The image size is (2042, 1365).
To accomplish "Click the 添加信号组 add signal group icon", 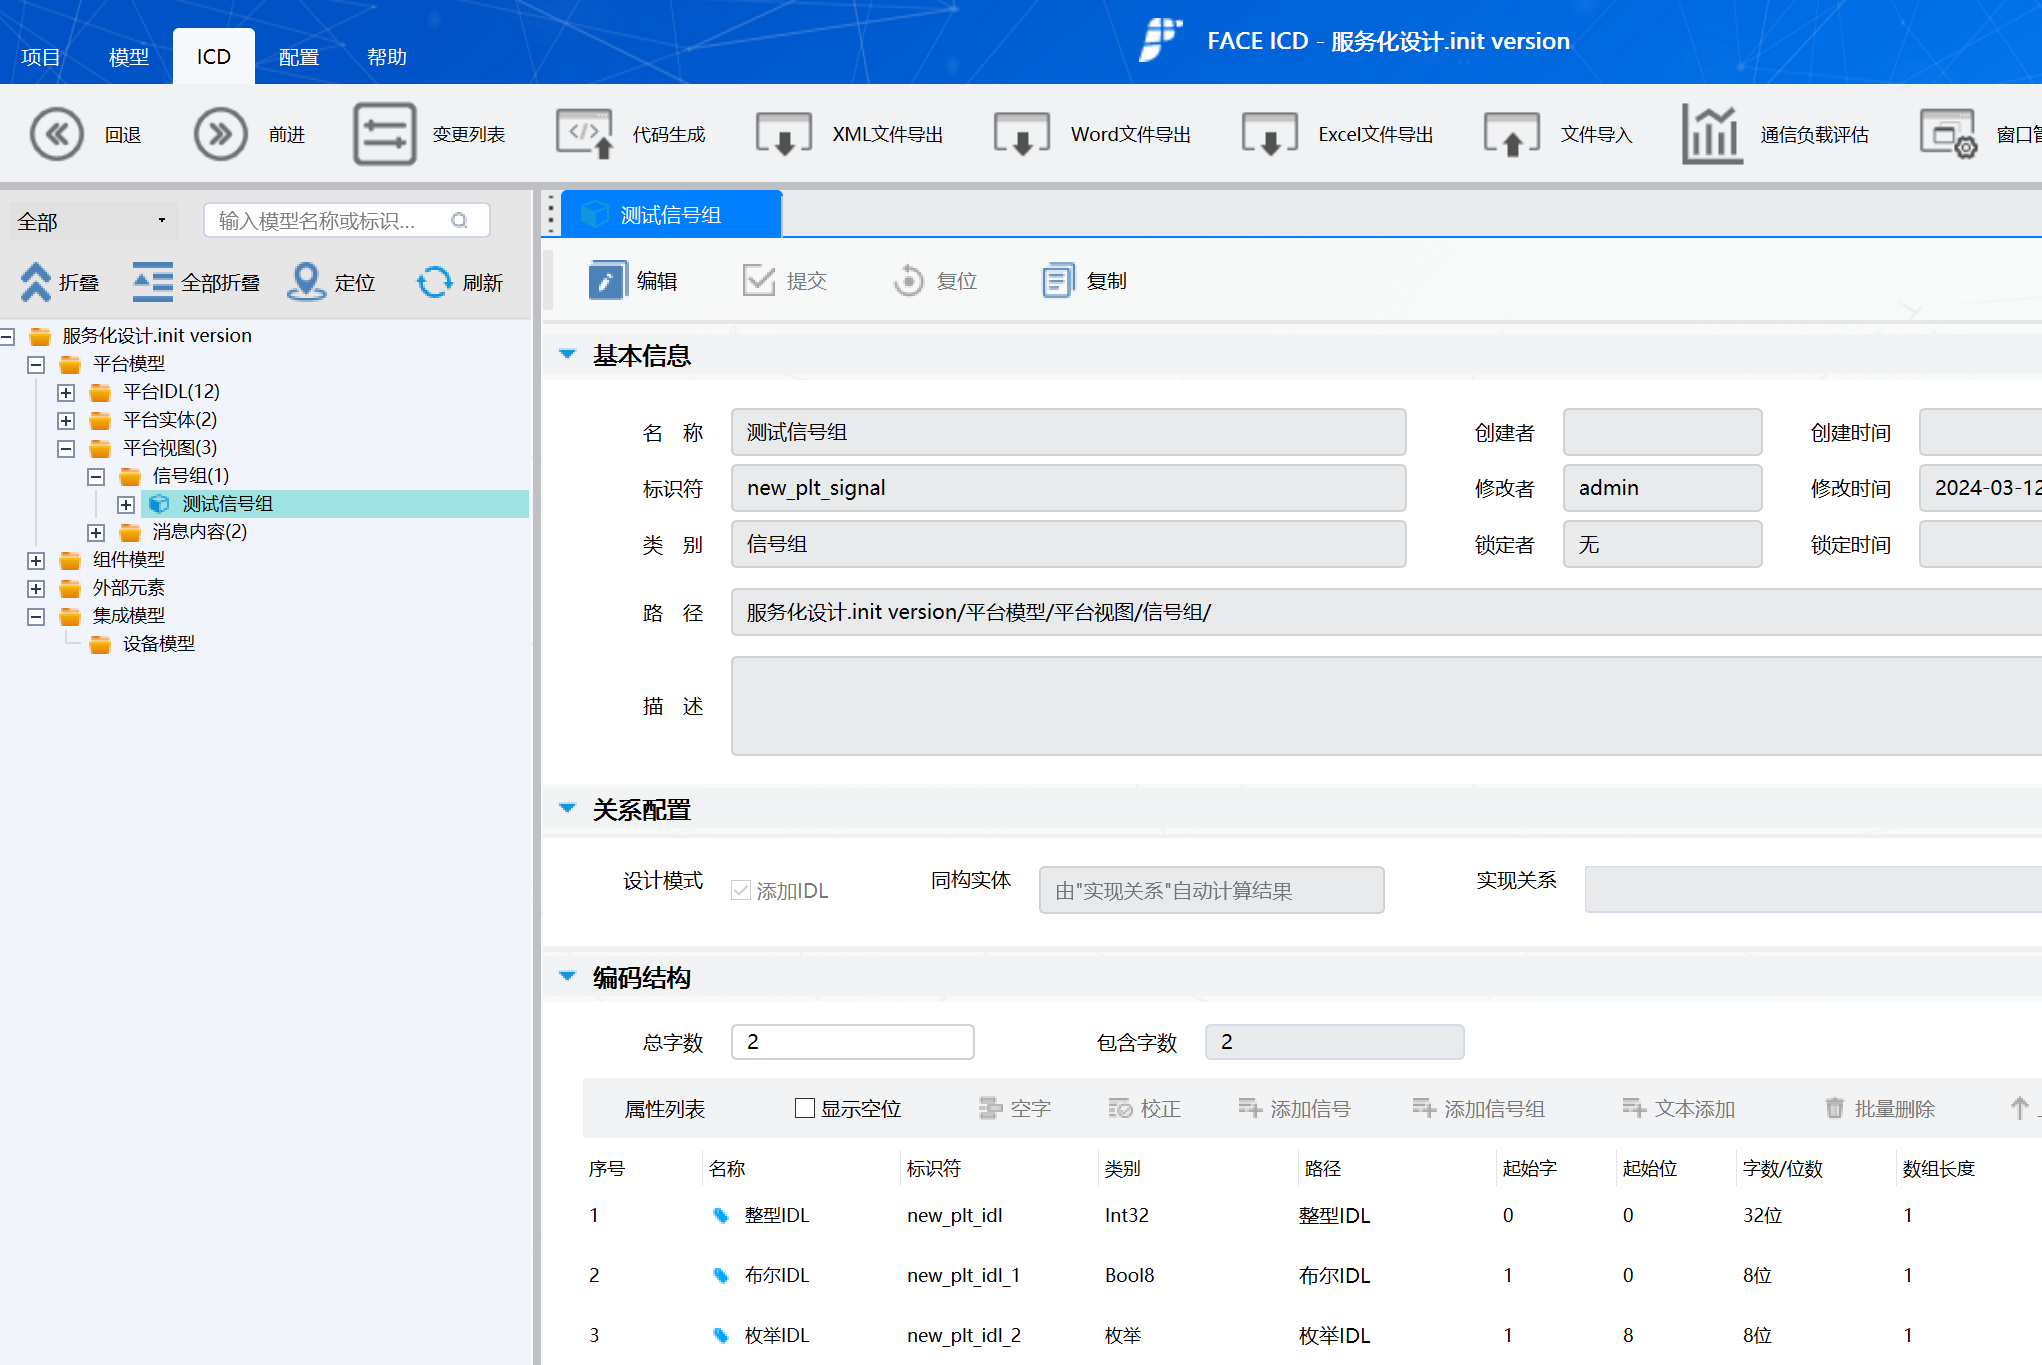I will (1424, 1108).
